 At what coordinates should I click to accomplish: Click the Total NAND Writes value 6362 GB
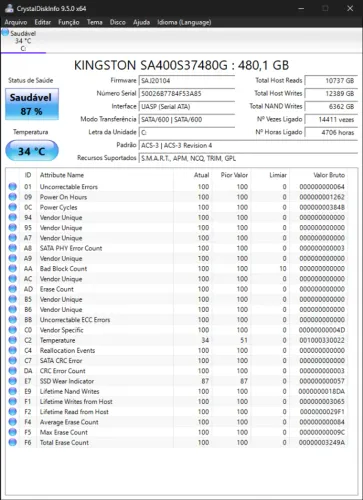click(331, 107)
